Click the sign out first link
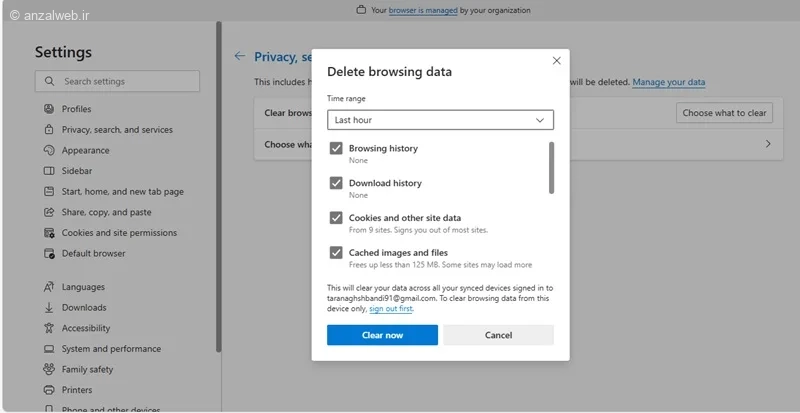The width and height of the screenshot is (800, 413). point(390,309)
